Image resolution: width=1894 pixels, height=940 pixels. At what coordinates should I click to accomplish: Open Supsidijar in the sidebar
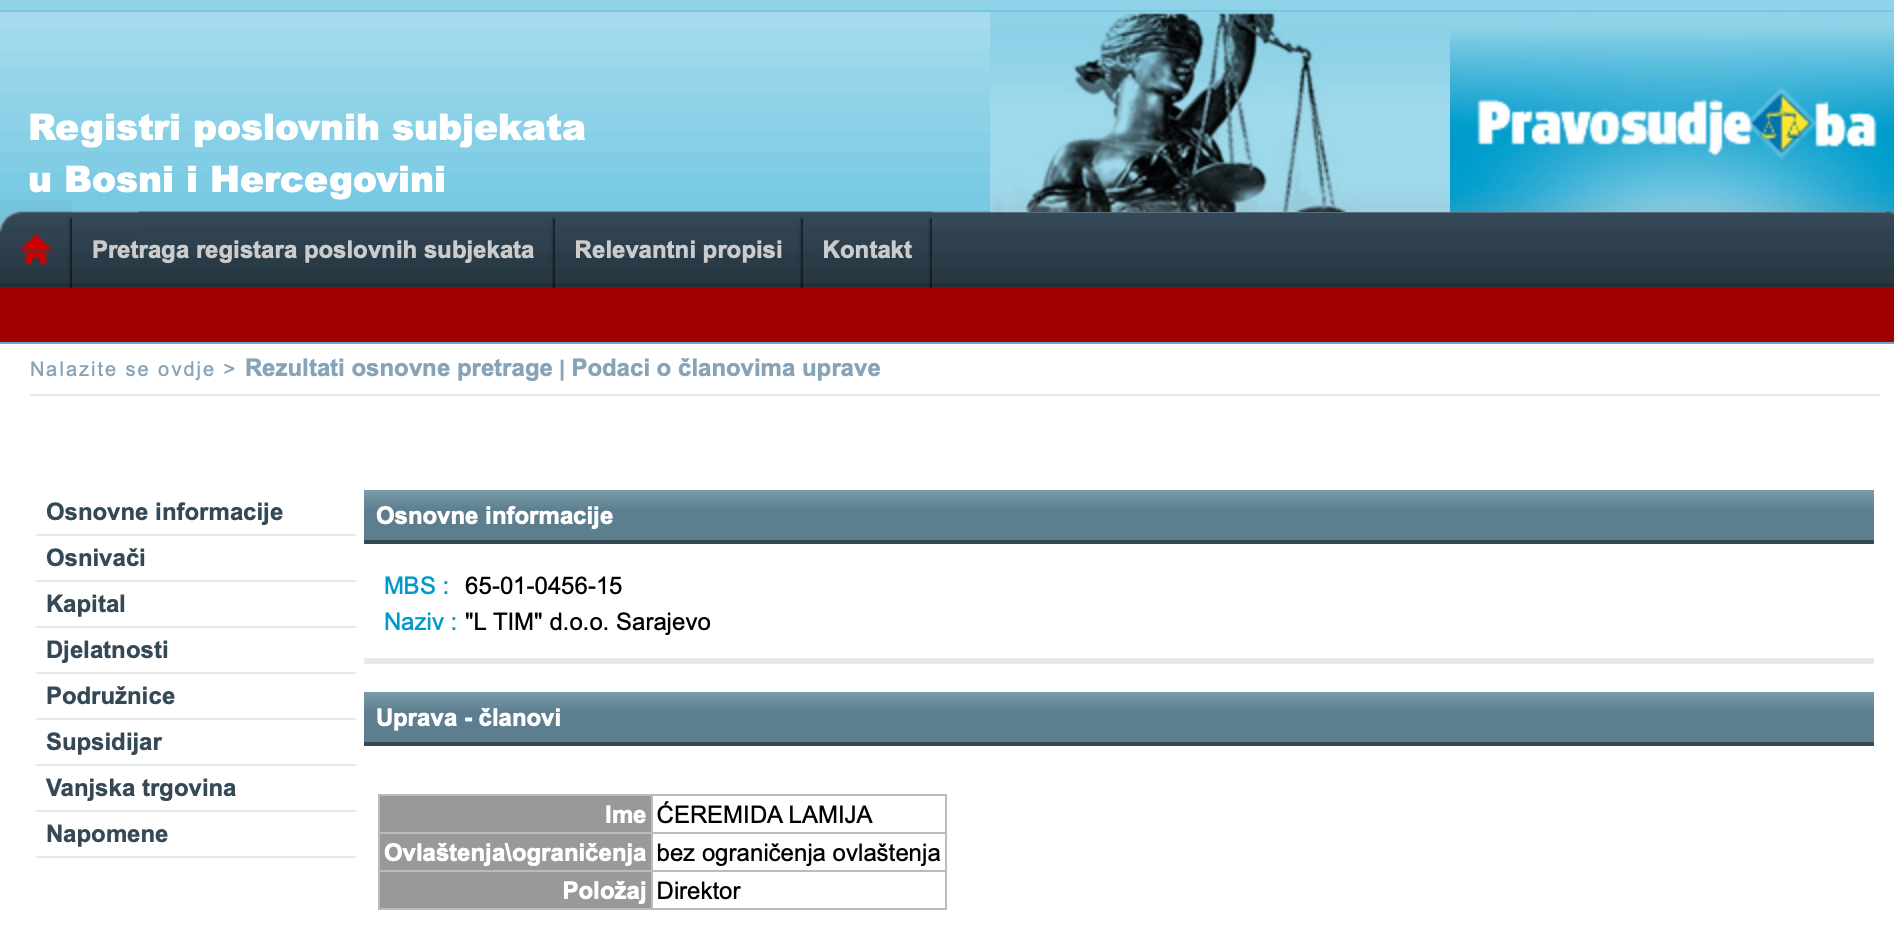(104, 742)
